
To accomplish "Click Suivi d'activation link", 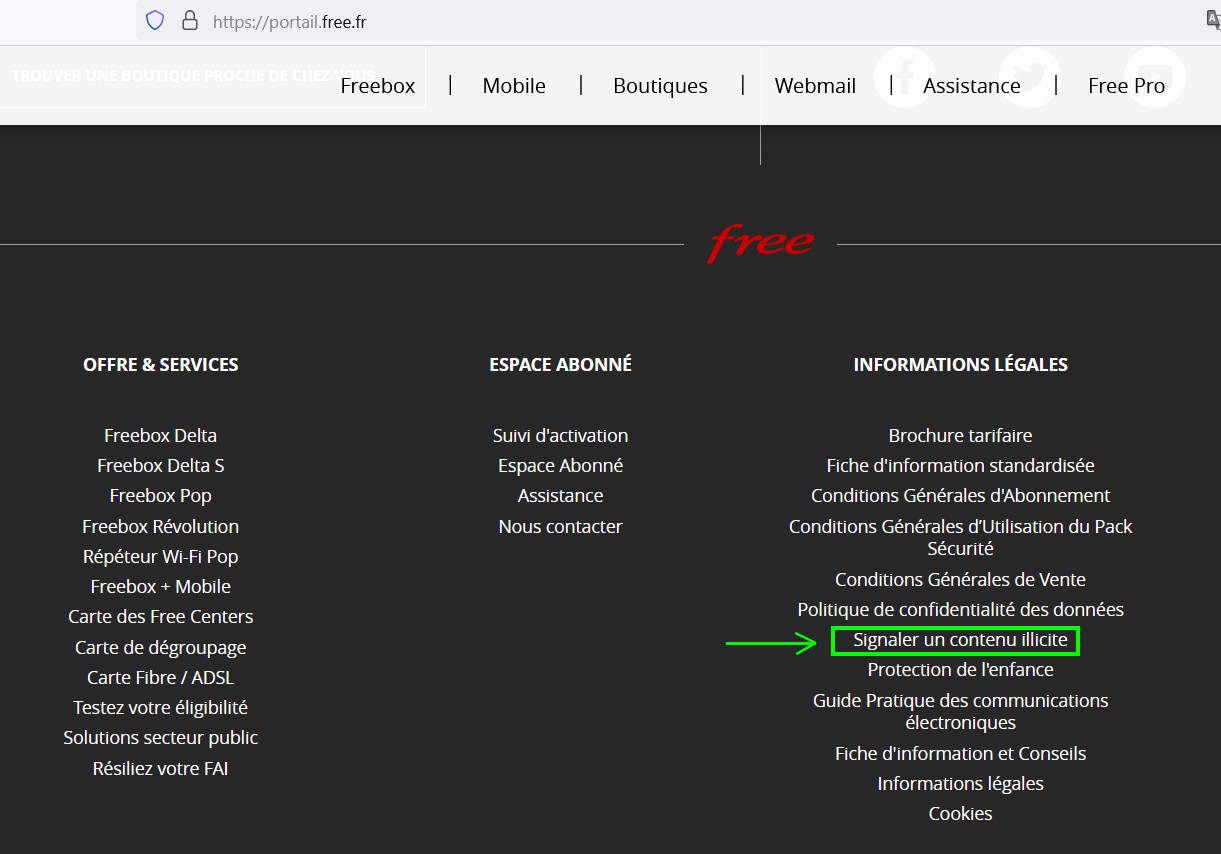I will tap(560, 436).
